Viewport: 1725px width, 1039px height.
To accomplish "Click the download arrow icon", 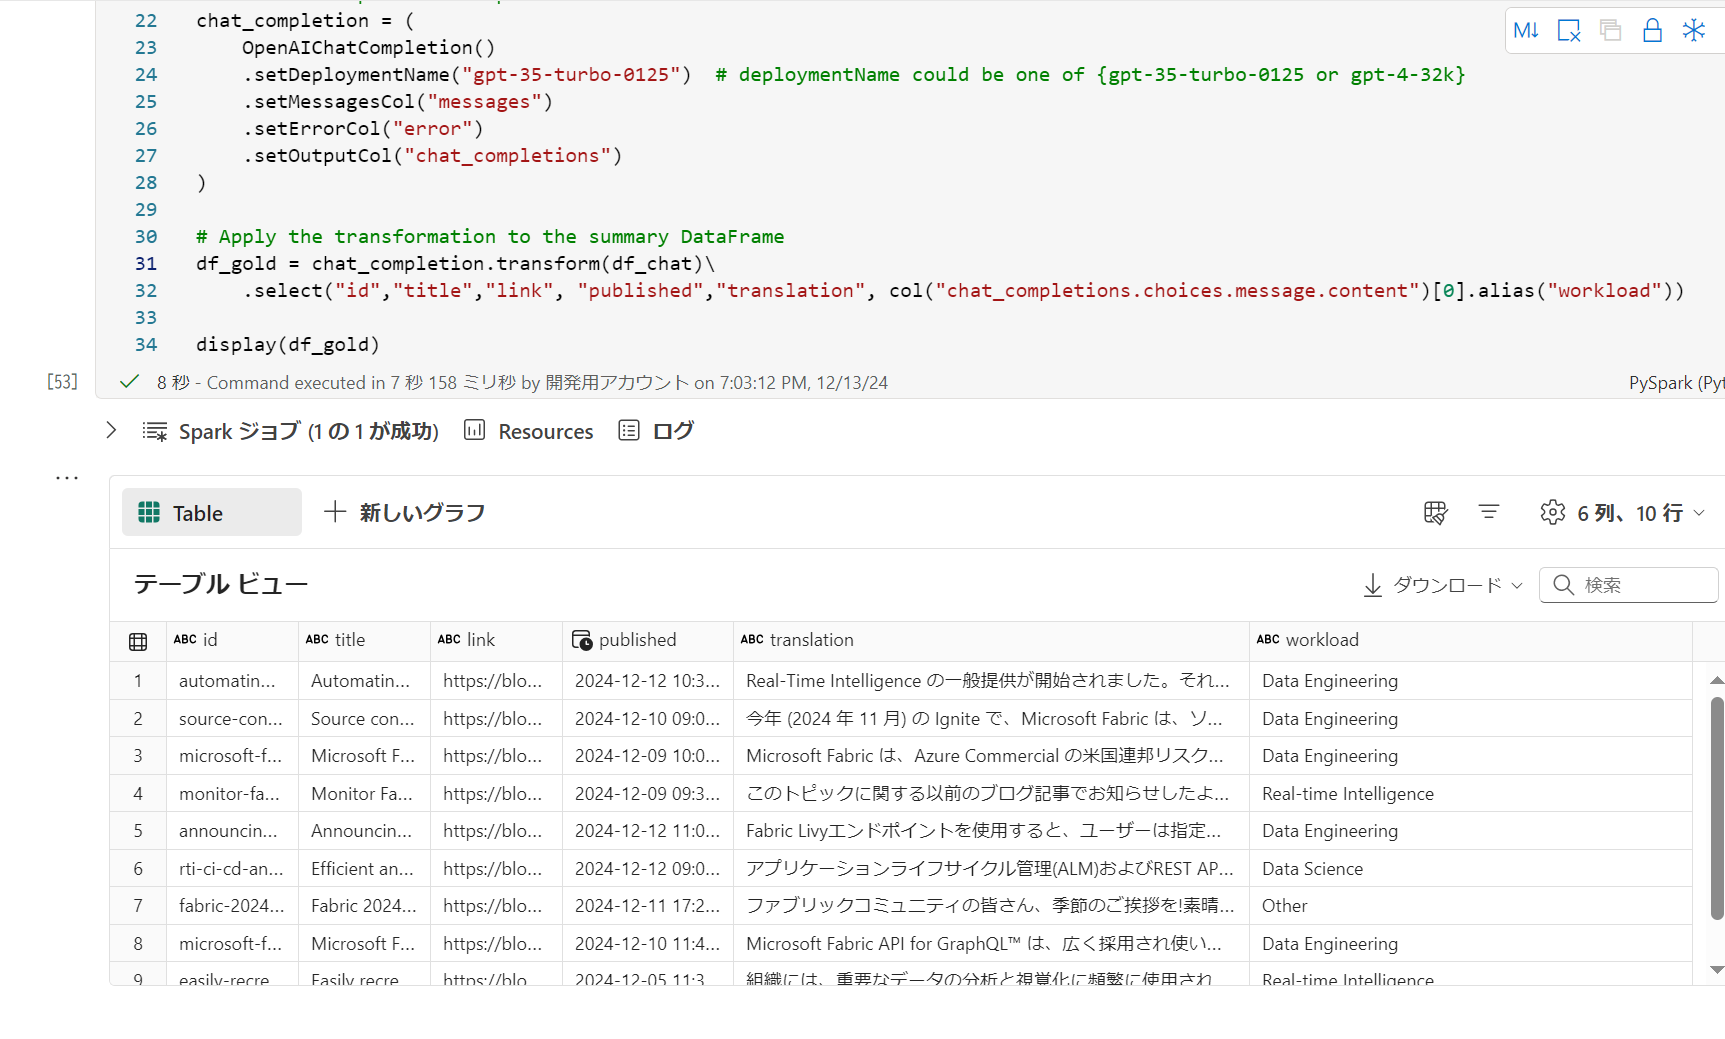I will [1373, 585].
